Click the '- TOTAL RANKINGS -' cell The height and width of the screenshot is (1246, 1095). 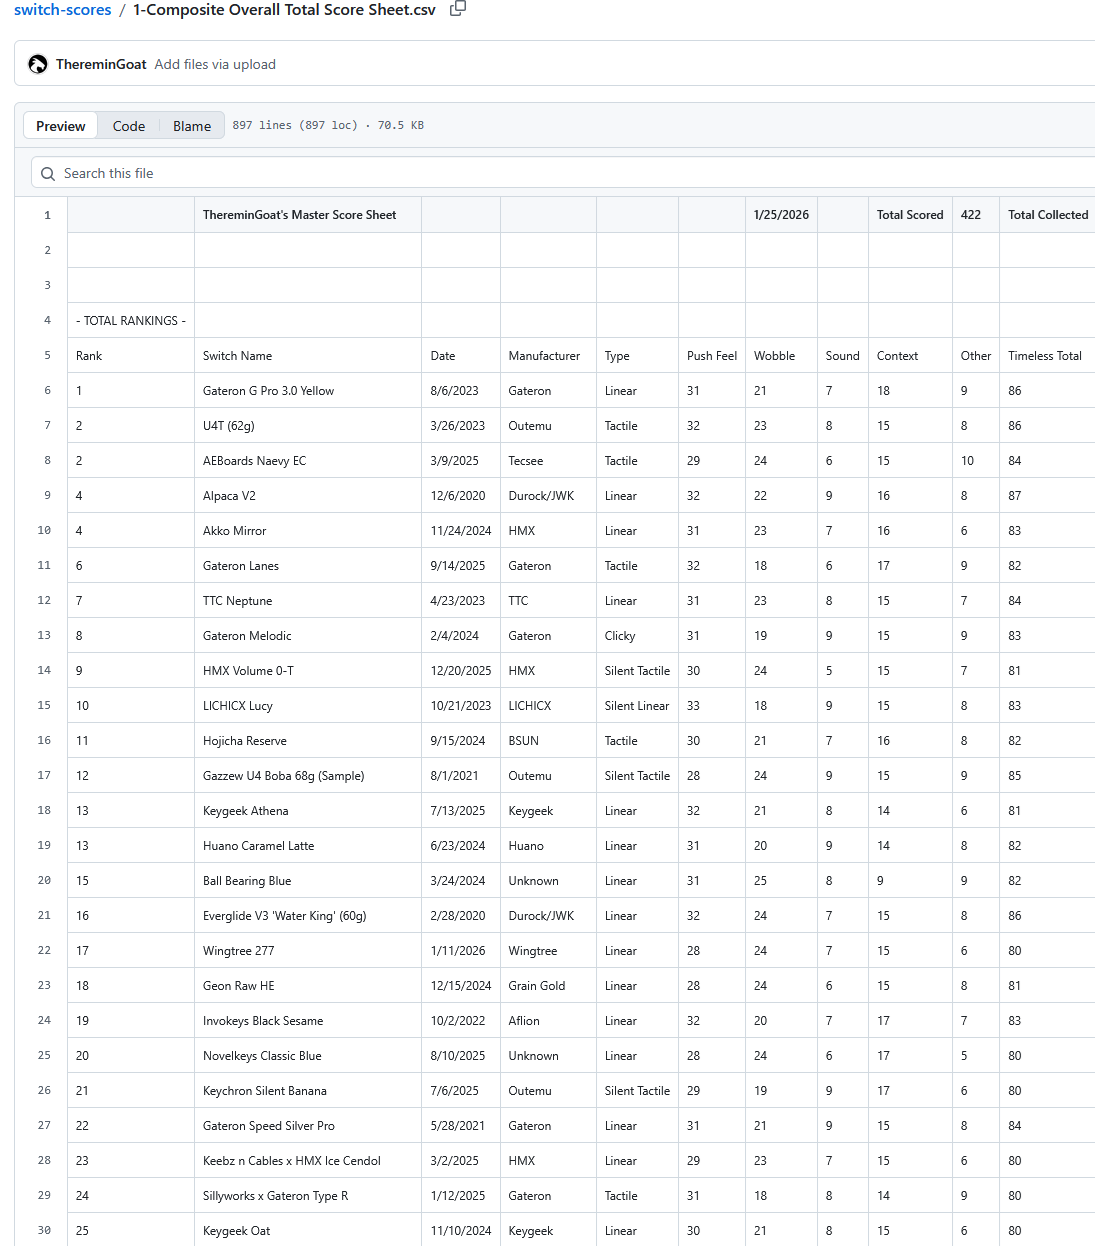pos(131,320)
